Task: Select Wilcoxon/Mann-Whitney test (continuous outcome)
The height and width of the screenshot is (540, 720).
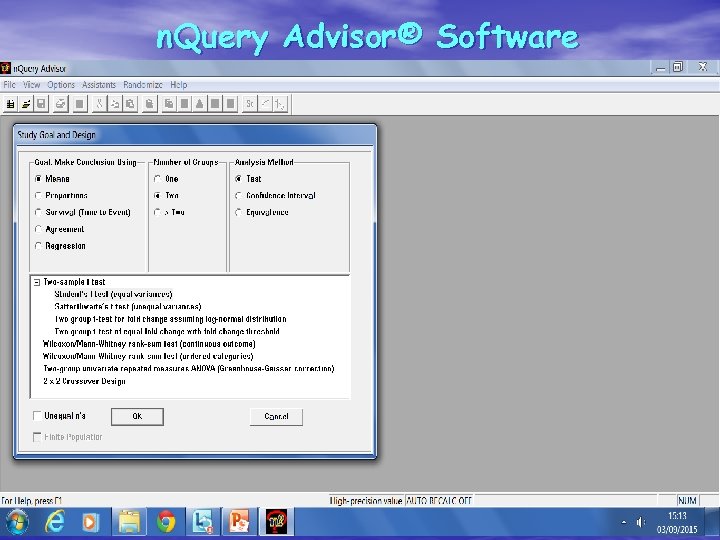Action: [x=149, y=343]
